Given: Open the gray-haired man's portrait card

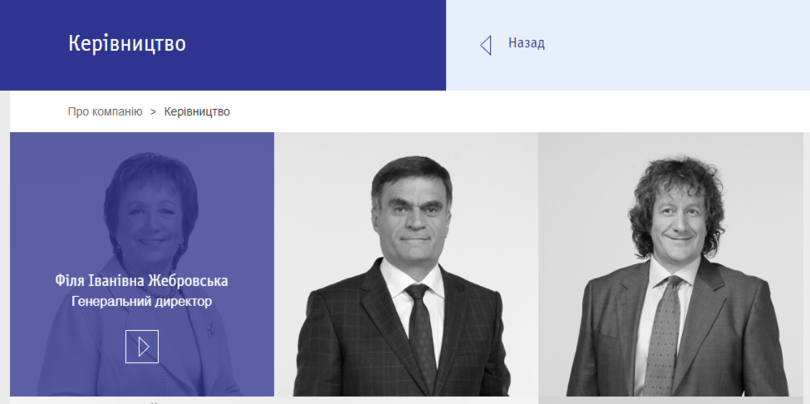Looking at the screenshot, I should pyautogui.click(x=406, y=264).
